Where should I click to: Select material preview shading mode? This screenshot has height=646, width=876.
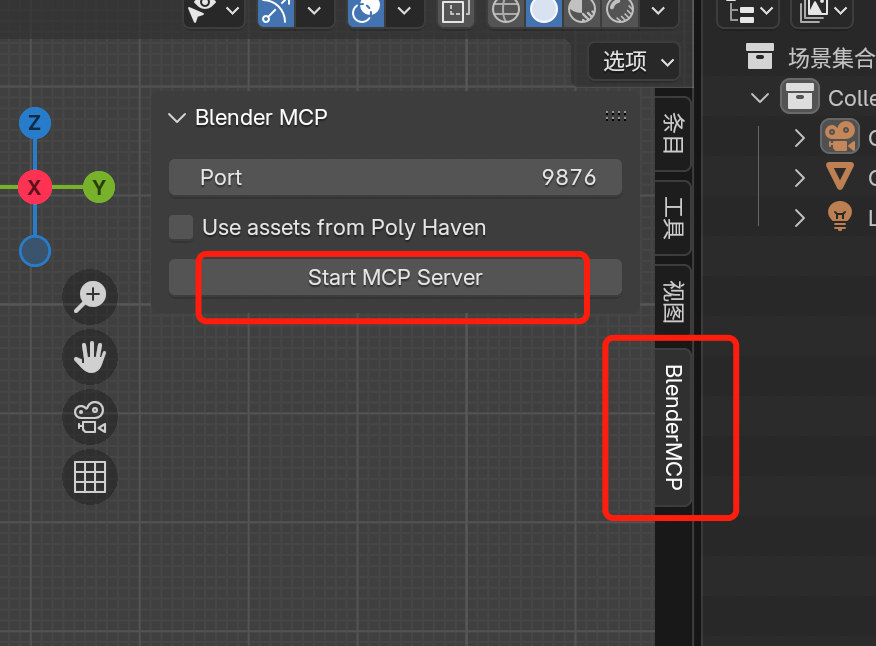pos(582,11)
